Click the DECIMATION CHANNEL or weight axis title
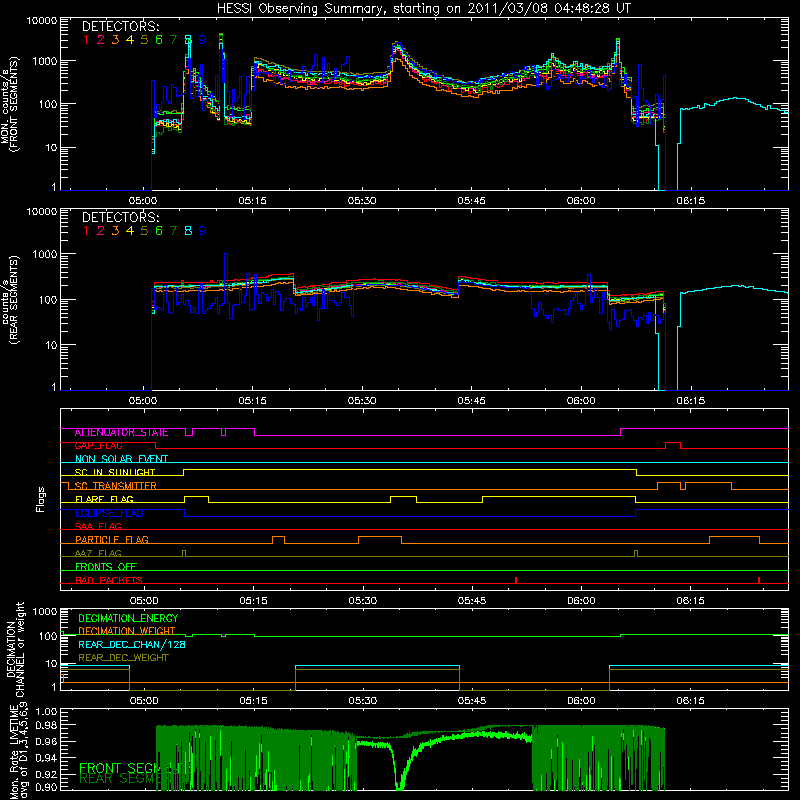The width and height of the screenshot is (800, 800). pyautogui.click(x=14, y=649)
